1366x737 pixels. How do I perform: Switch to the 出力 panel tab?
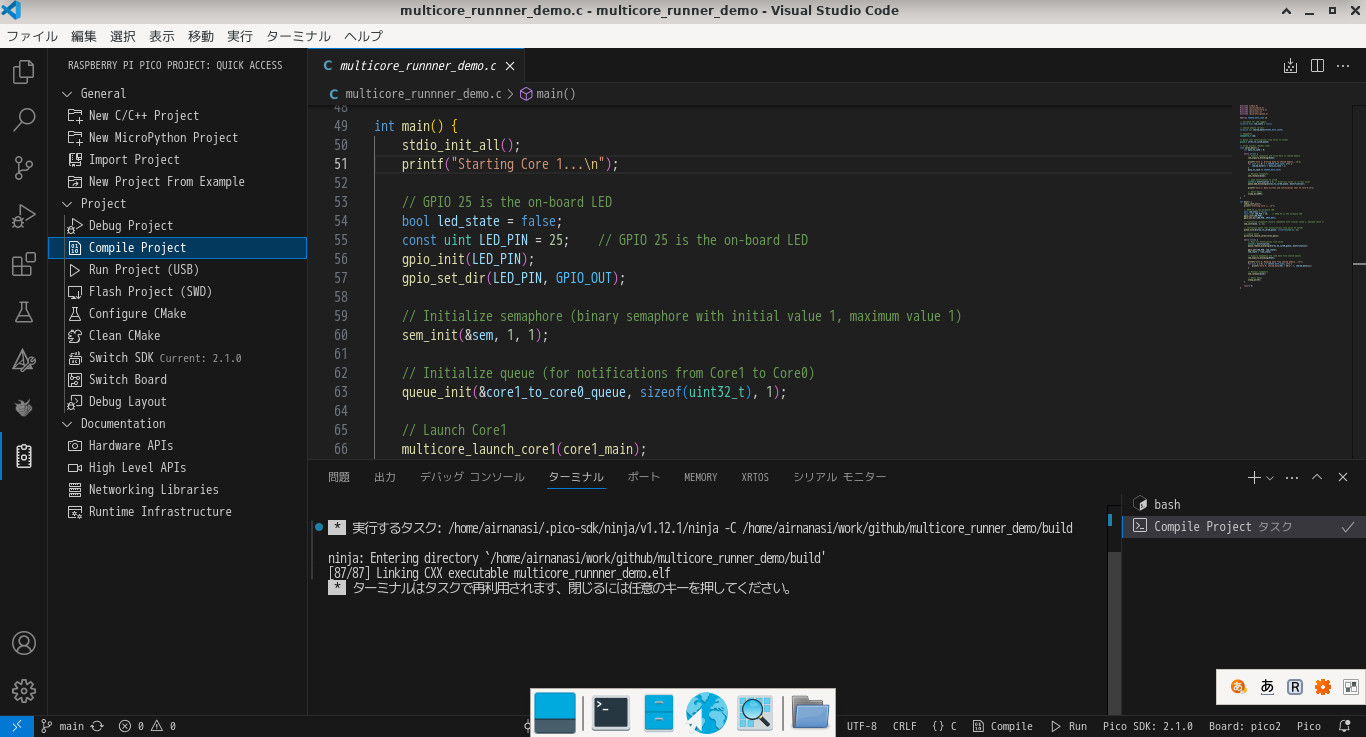[x=385, y=478]
